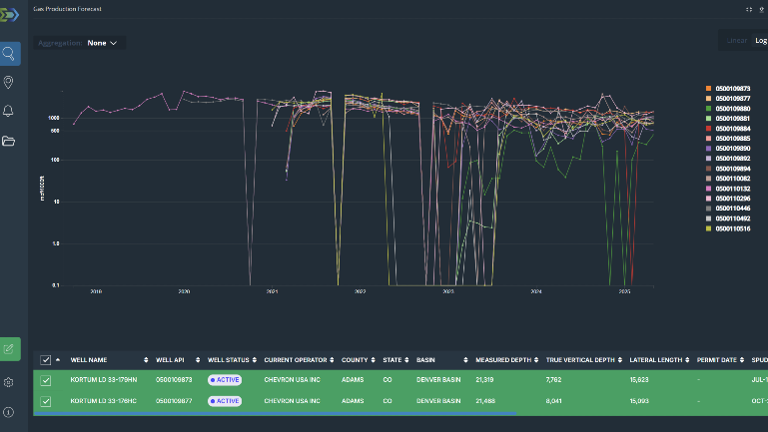Switch chart scale to Linear
Image resolution: width=768 pixels, height=432 pixels.
(737, 41)
